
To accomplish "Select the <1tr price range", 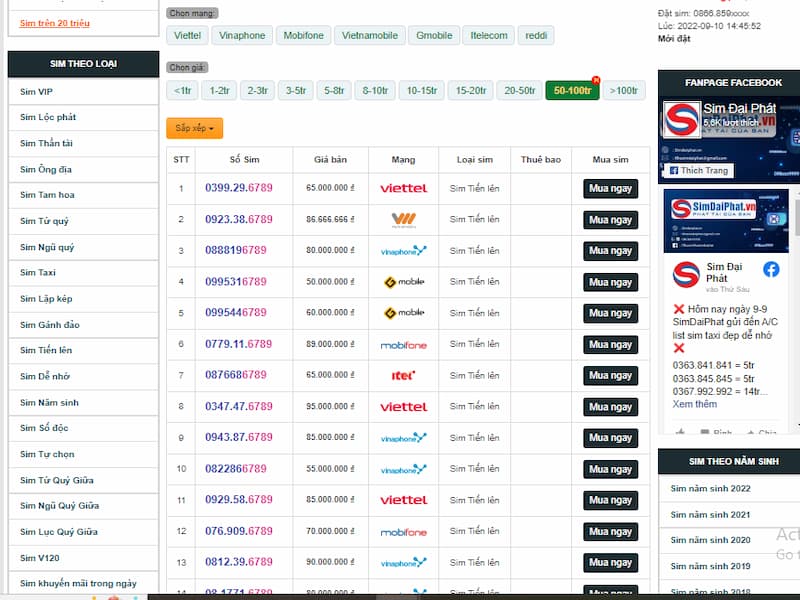I will (182, 91).
